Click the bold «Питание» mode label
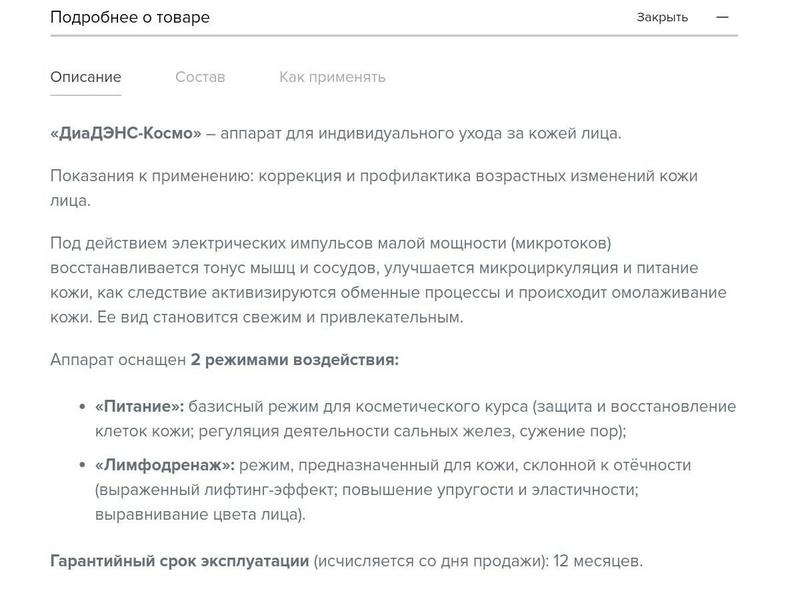Viewport: 800px width, 591px height. click(x=139, y=407)
